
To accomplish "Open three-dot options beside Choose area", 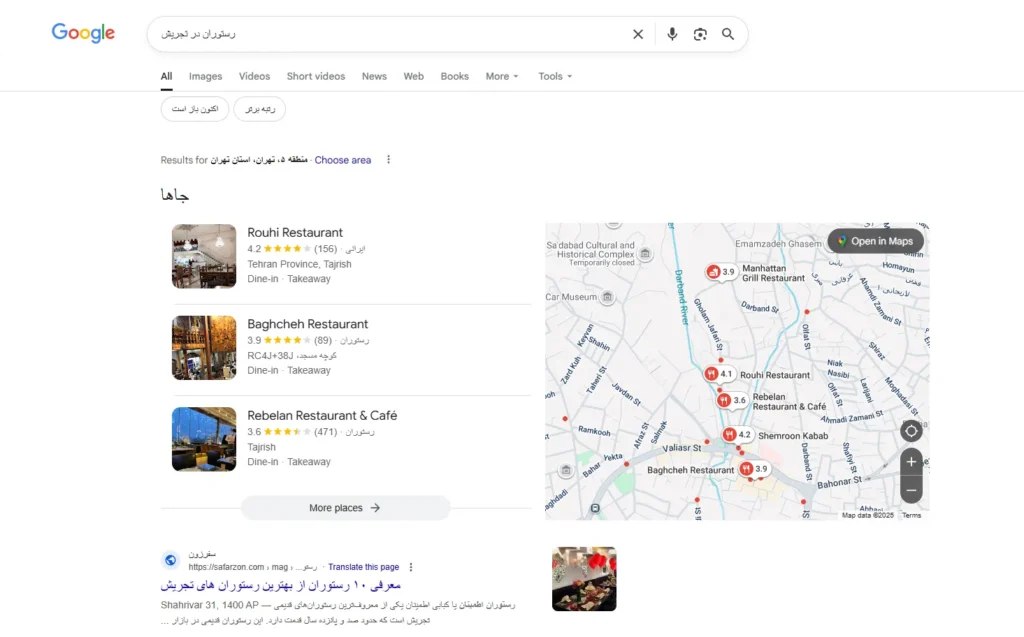I will point(388,160).
